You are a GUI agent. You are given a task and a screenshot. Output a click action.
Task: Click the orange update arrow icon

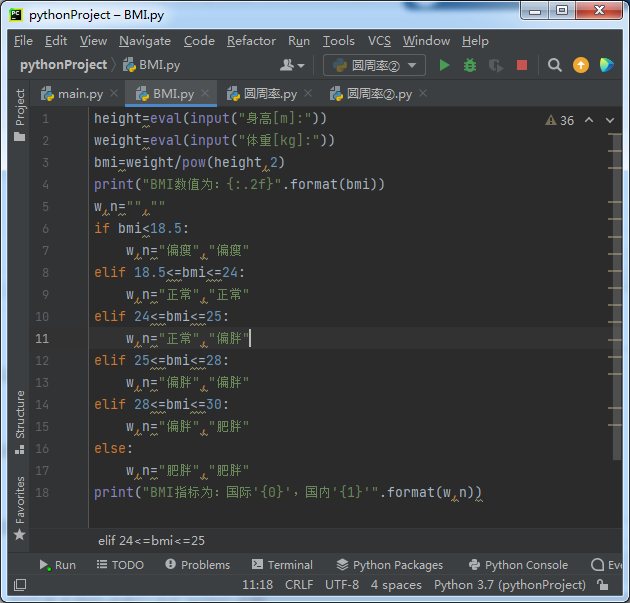581,65
